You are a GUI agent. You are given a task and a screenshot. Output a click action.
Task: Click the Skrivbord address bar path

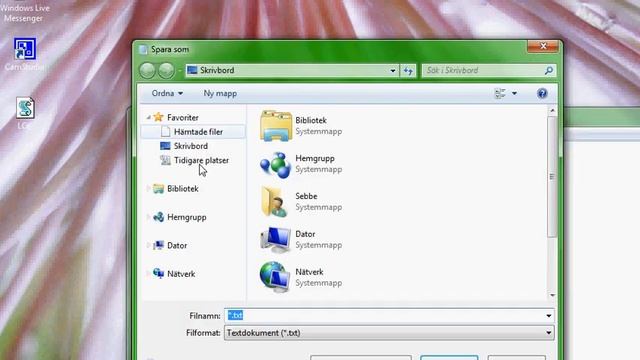(217, 70)
